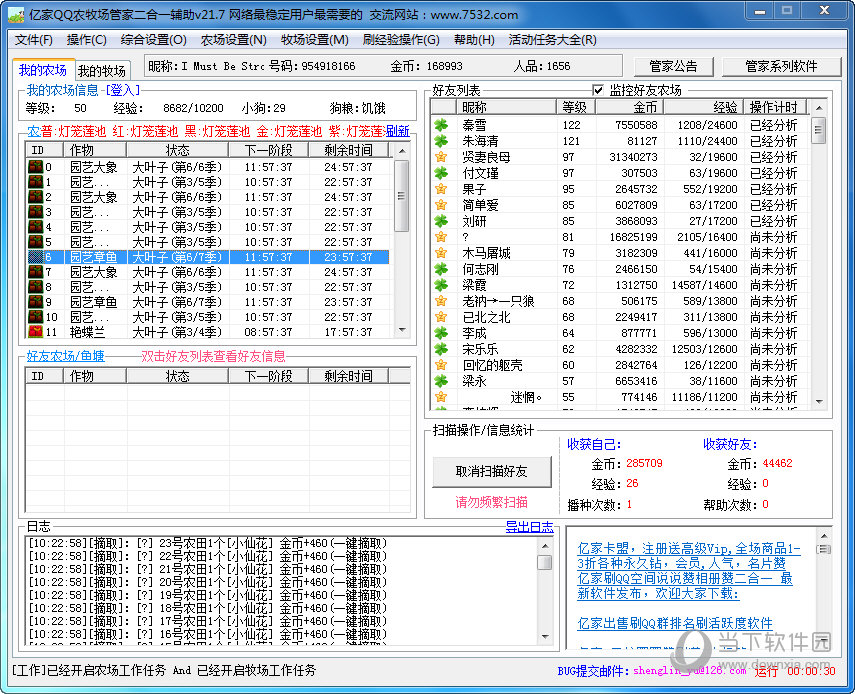
Task: Click the star icon beside friend 简单爱
Action: tap(441, 205)
